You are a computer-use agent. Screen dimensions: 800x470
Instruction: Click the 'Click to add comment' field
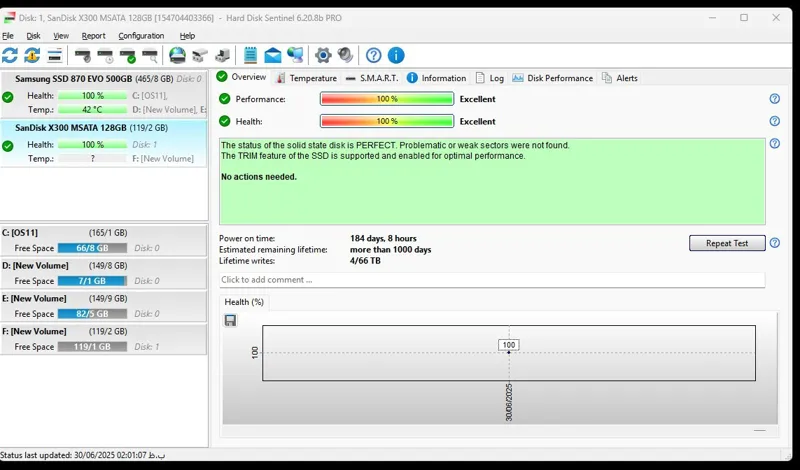coord(491,280)
